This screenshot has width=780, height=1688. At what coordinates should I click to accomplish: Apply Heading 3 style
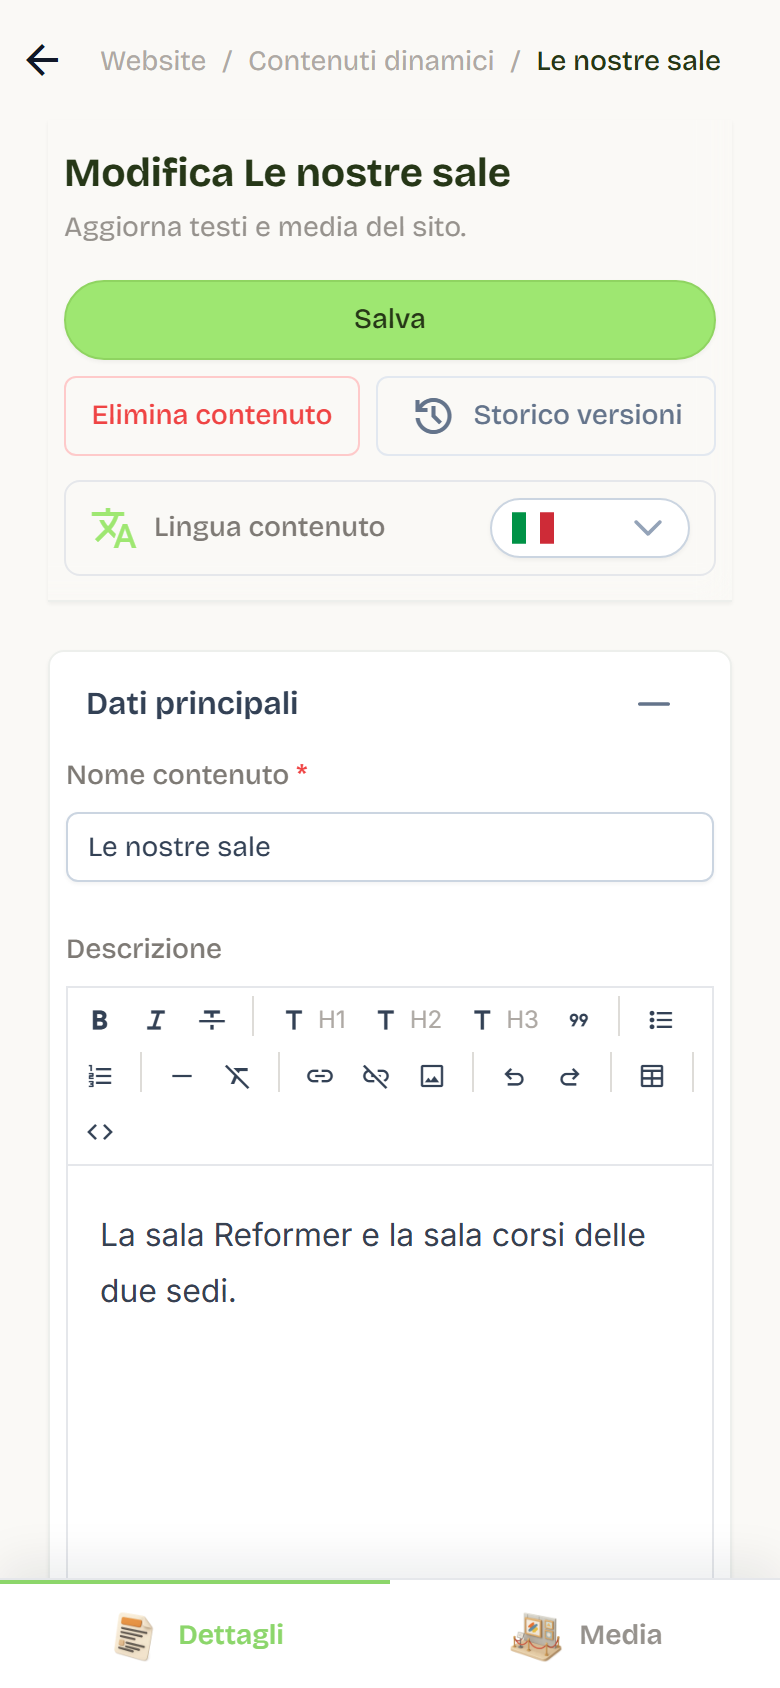(505, 1020)
